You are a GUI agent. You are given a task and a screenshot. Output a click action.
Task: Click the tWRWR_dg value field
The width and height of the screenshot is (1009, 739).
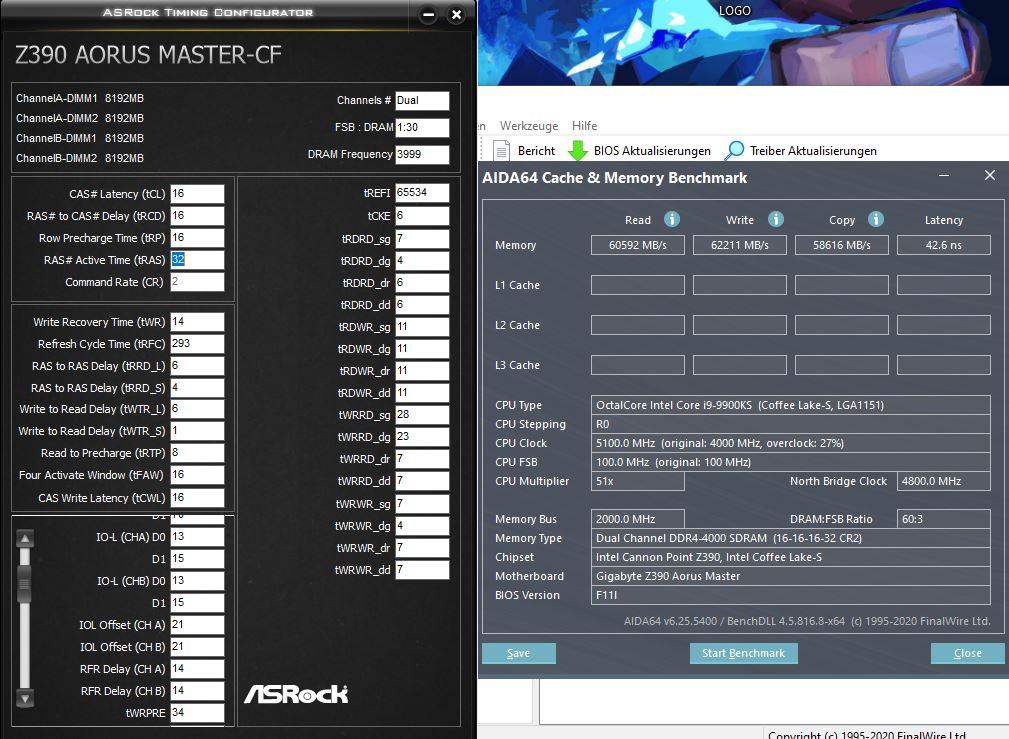[x=422, y=525]
